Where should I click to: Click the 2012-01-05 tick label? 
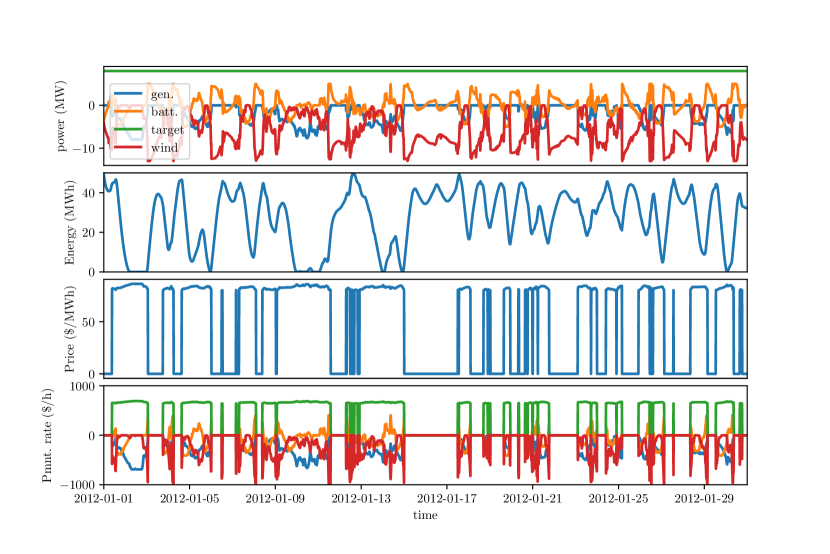tap(190, 498)
